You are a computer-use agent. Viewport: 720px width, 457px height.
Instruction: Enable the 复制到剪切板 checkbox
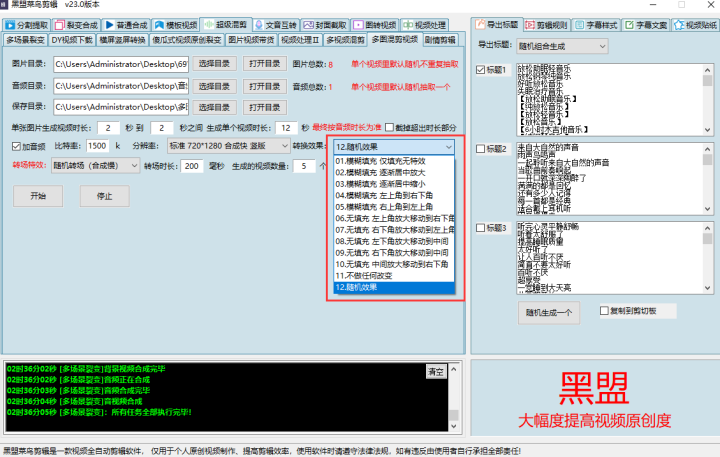pos(604,310)
